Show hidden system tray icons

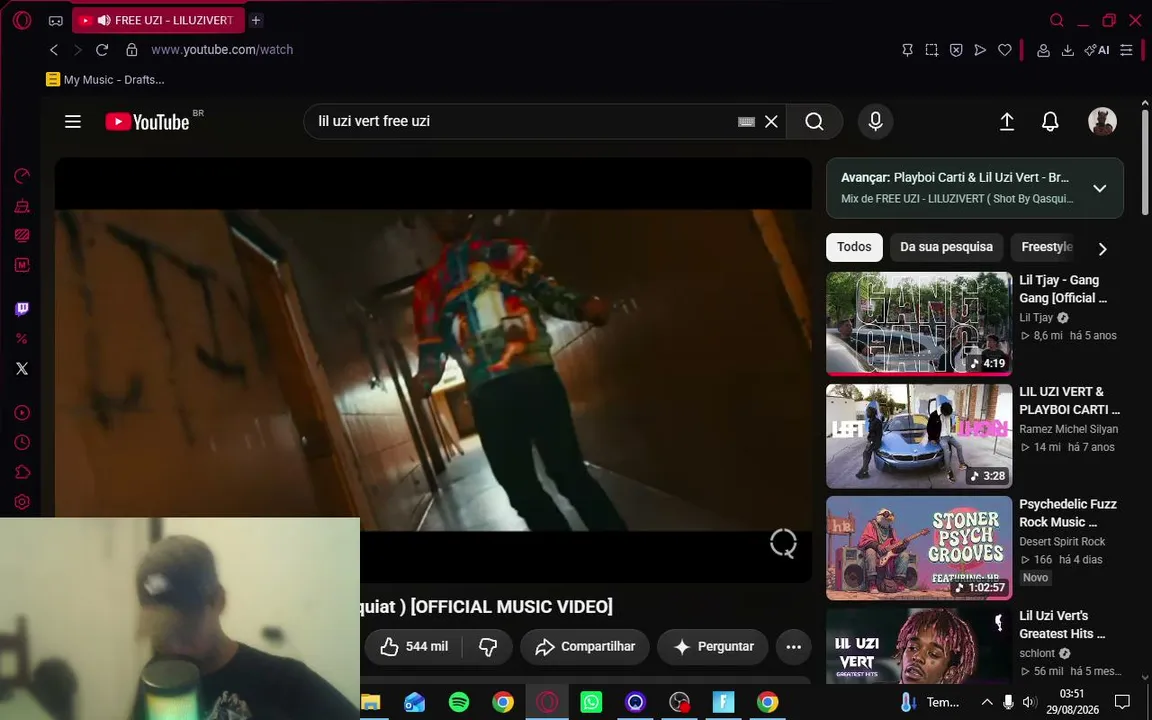[x=987, y=702]
